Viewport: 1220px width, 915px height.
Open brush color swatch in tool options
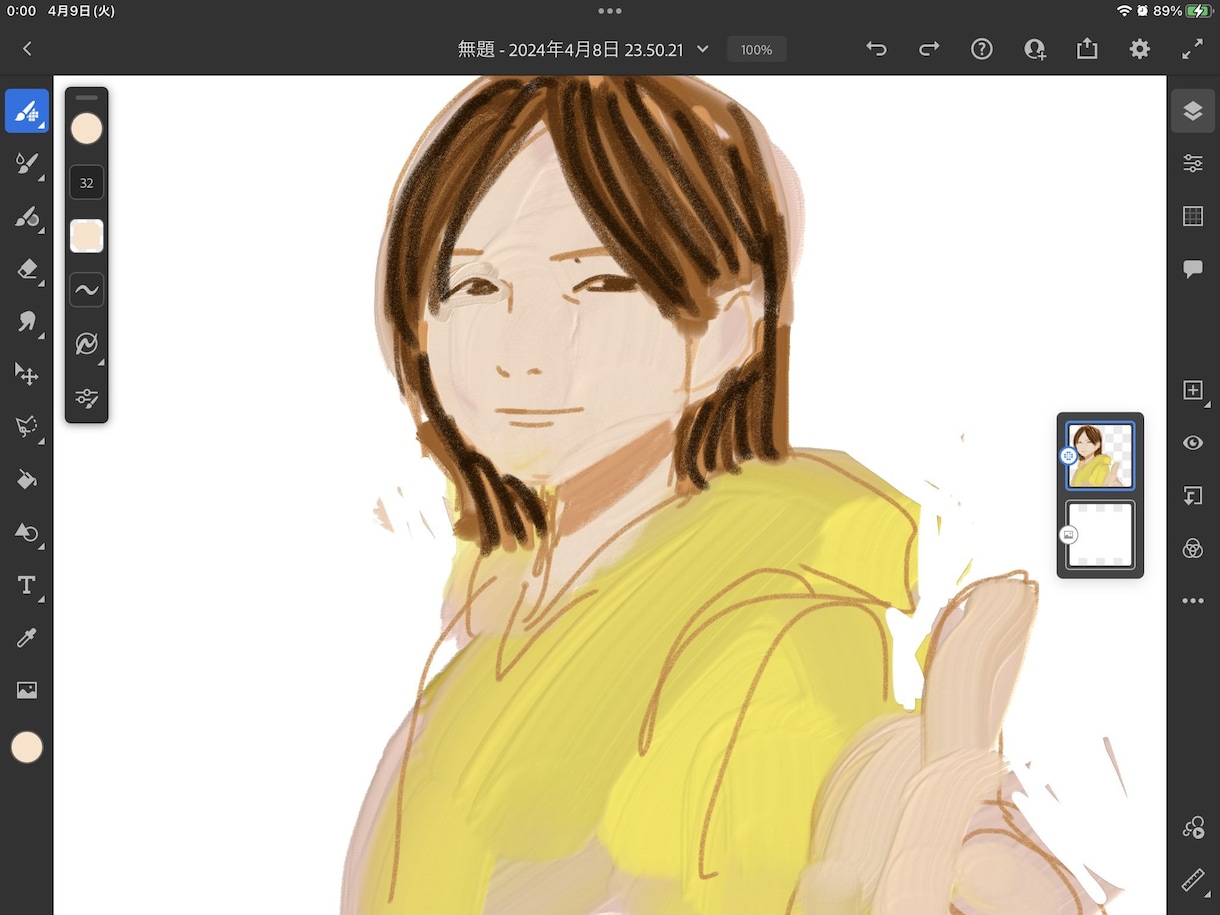click(87, 129)
